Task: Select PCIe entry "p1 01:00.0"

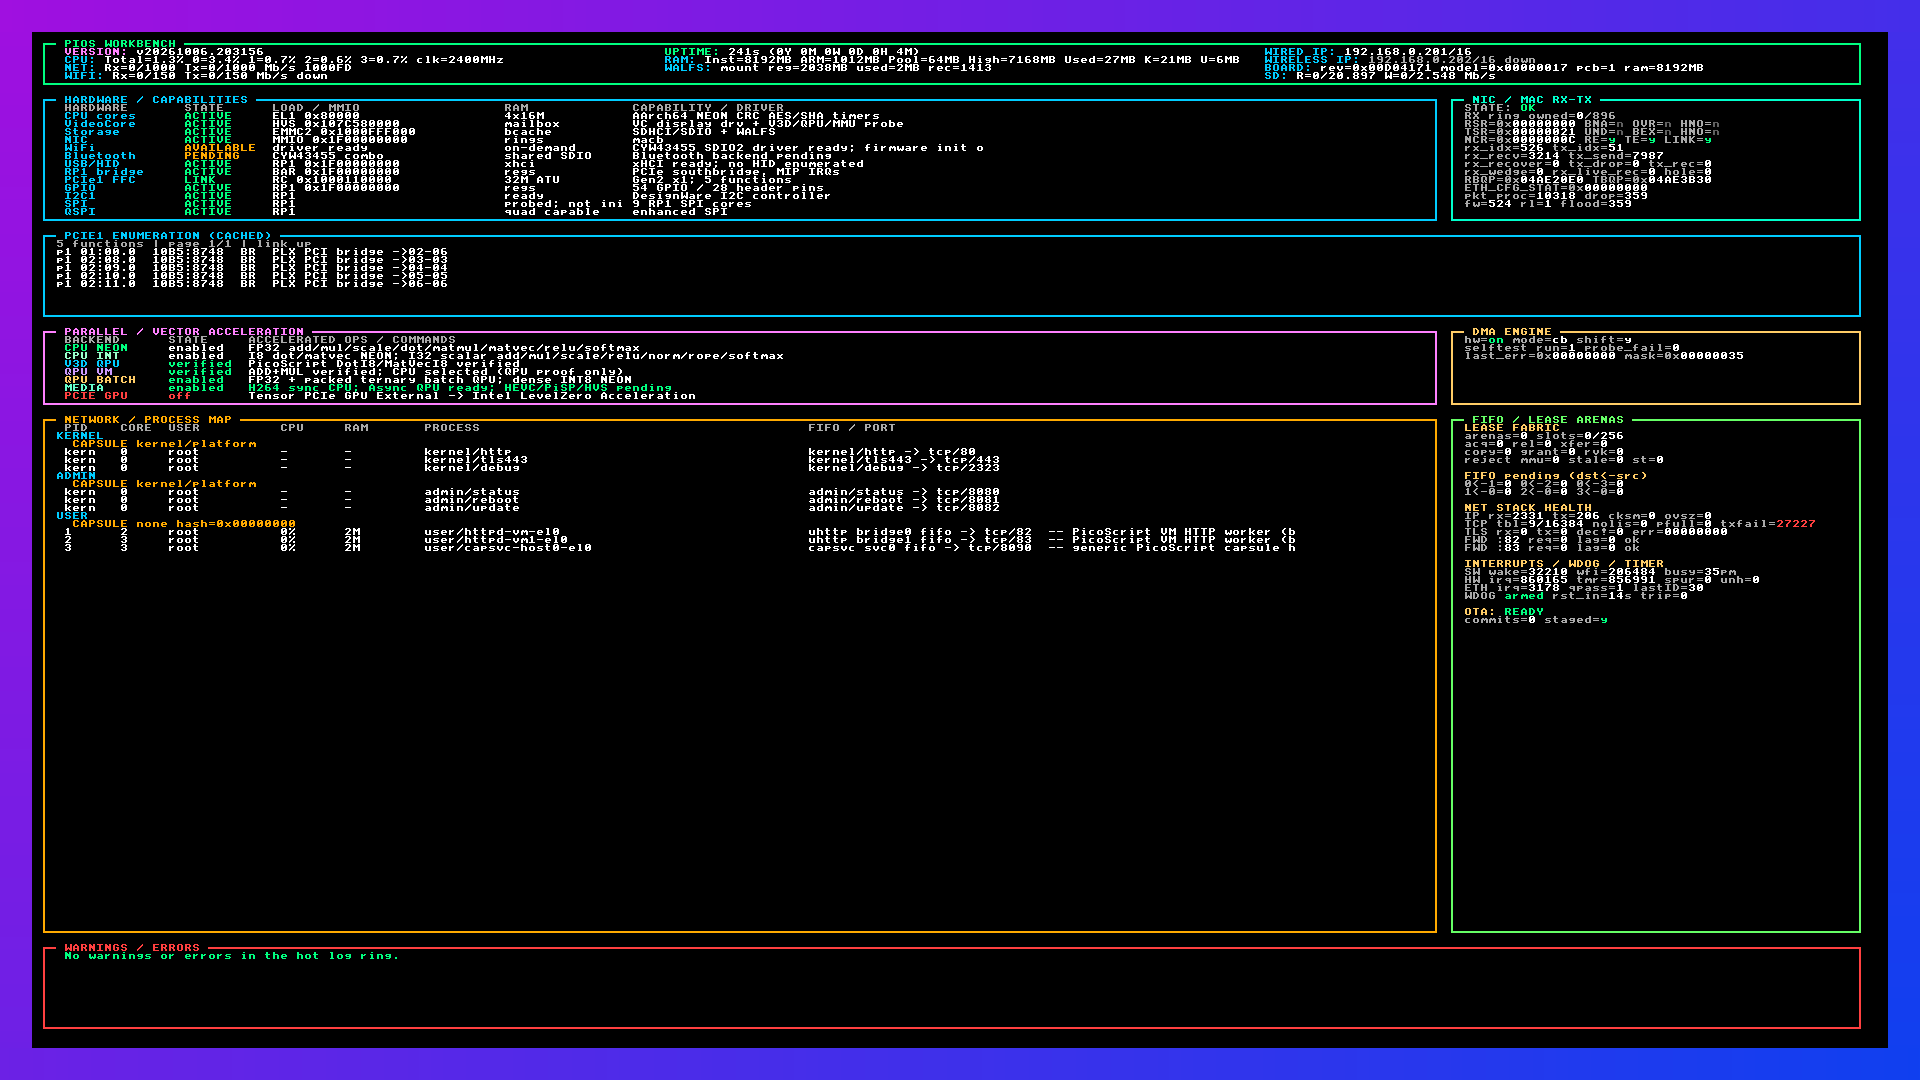Action: click(x=252, y=252)
